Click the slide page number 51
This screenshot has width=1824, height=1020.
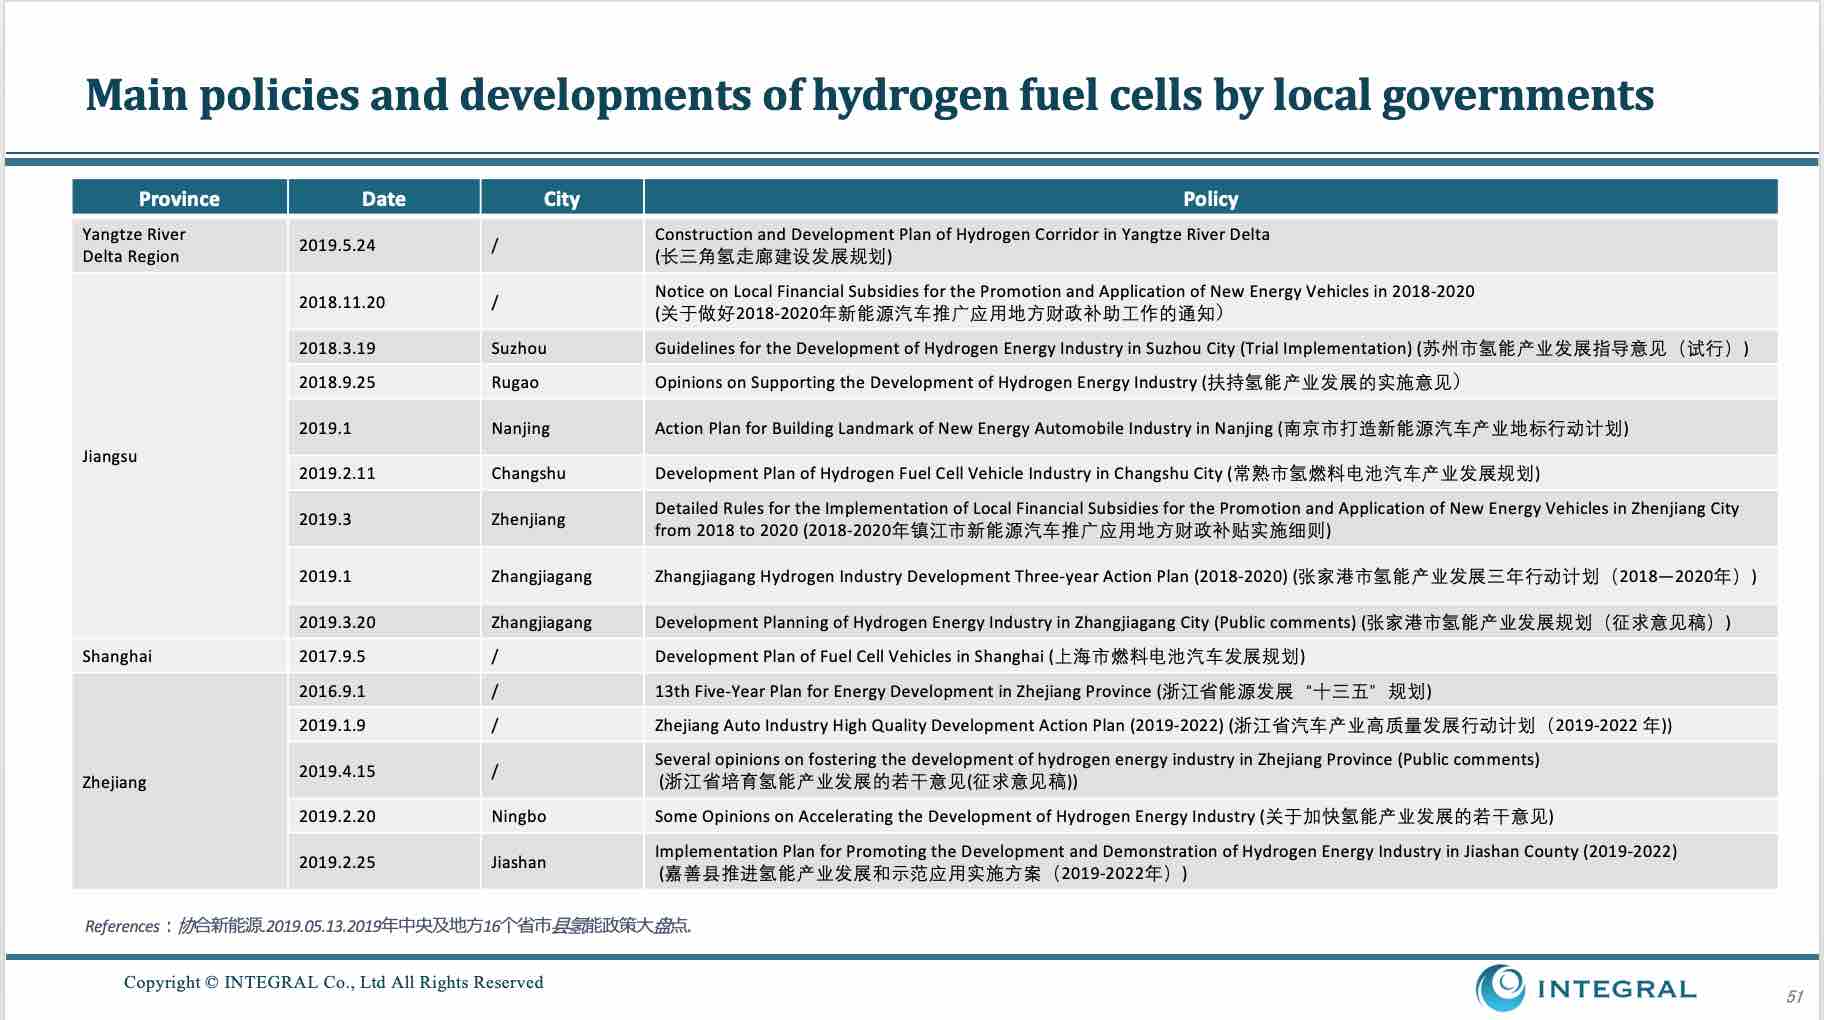tap(1794, 996)
